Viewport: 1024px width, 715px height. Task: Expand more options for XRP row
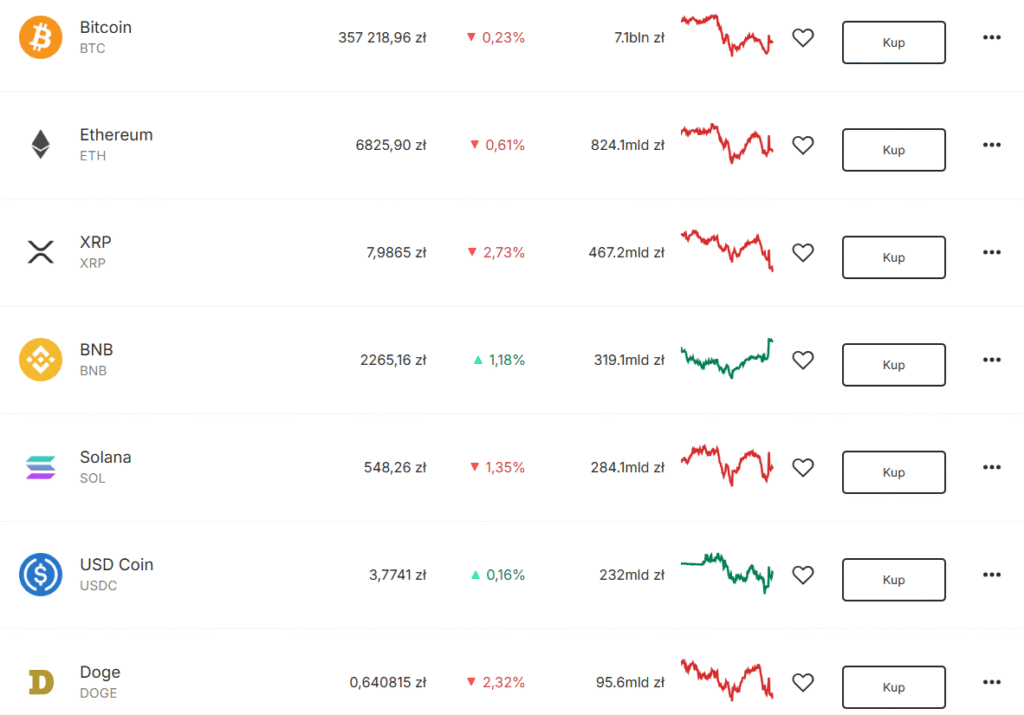click(x=991, y=252)
